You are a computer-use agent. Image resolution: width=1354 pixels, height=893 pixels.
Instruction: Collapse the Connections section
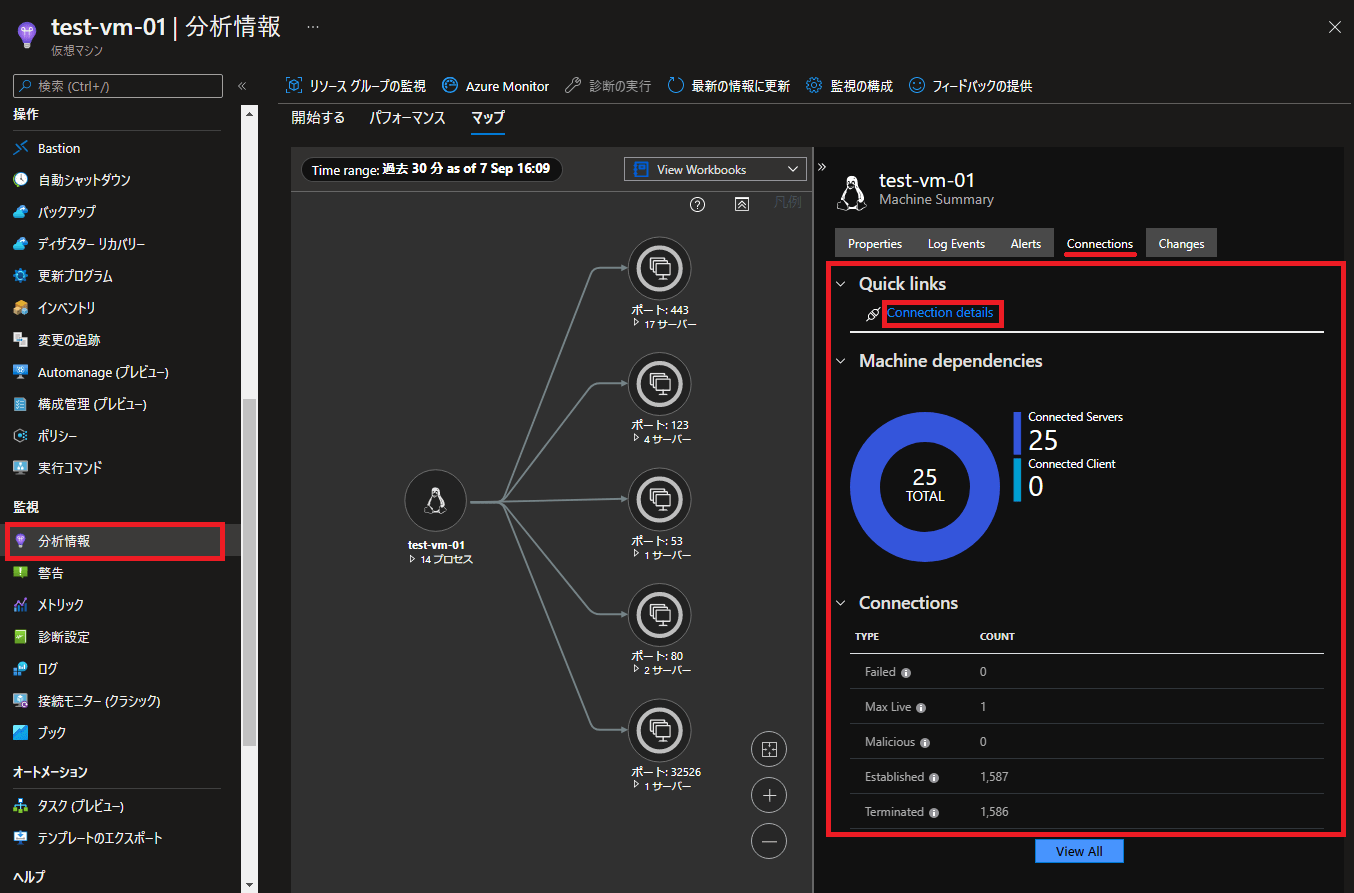[840, 603]
